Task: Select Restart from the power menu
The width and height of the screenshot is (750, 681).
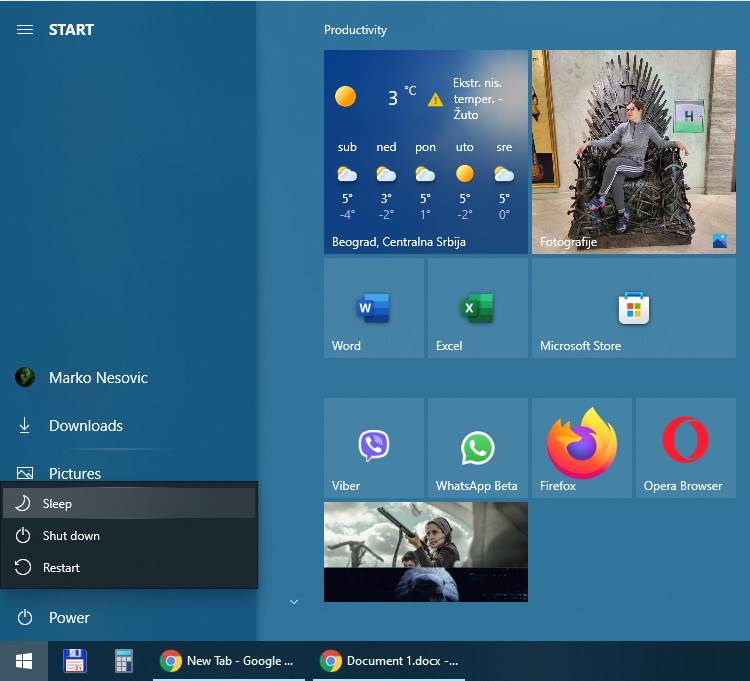Action: pyautogui.click(x=129, y=568)
